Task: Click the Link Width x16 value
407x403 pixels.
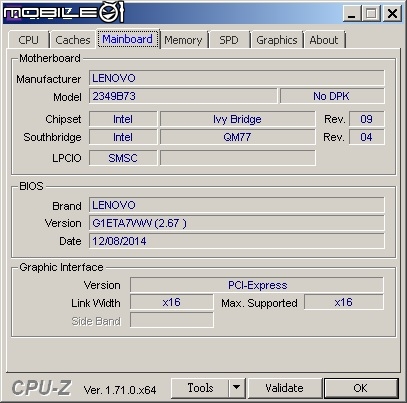Action: click(x=171, y=302)
